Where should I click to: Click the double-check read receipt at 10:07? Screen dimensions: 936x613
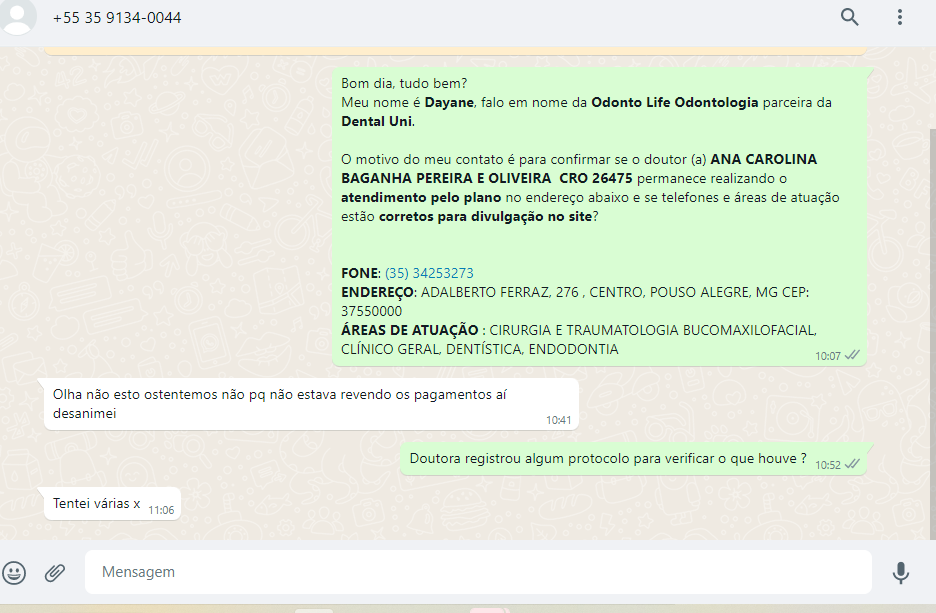(852, 355)
